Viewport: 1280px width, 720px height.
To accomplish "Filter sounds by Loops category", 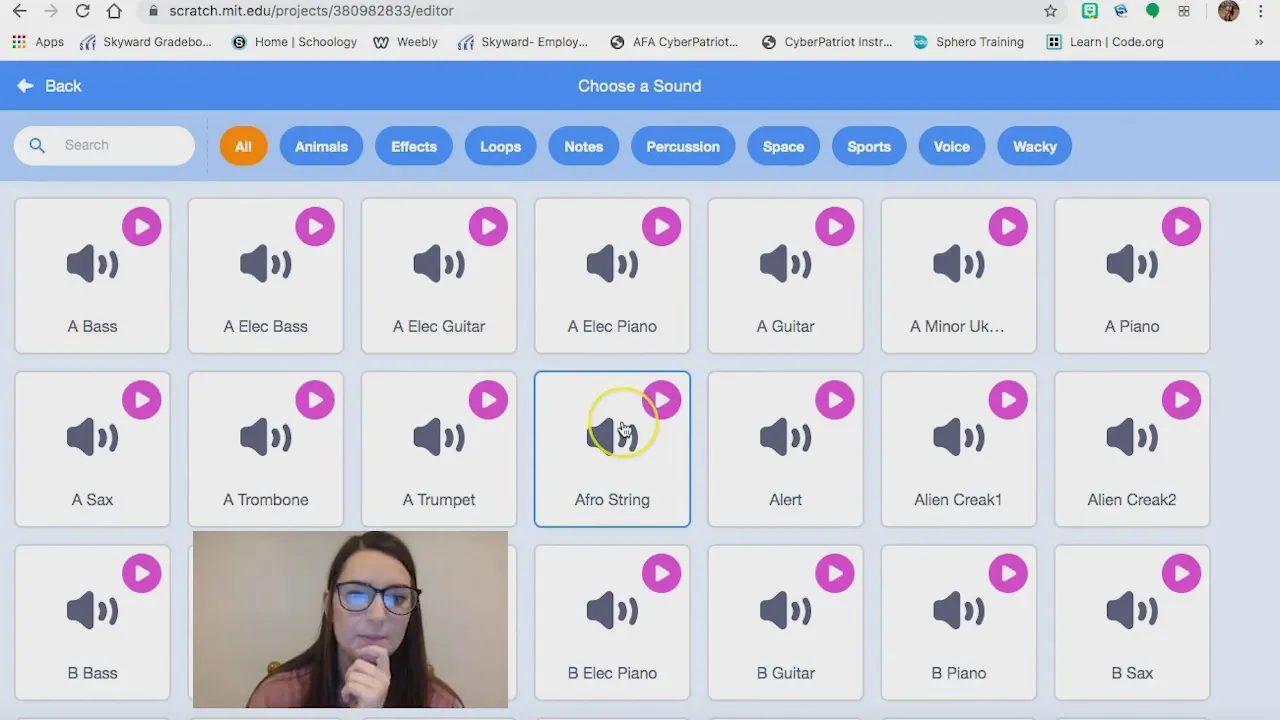I will 500,146.
